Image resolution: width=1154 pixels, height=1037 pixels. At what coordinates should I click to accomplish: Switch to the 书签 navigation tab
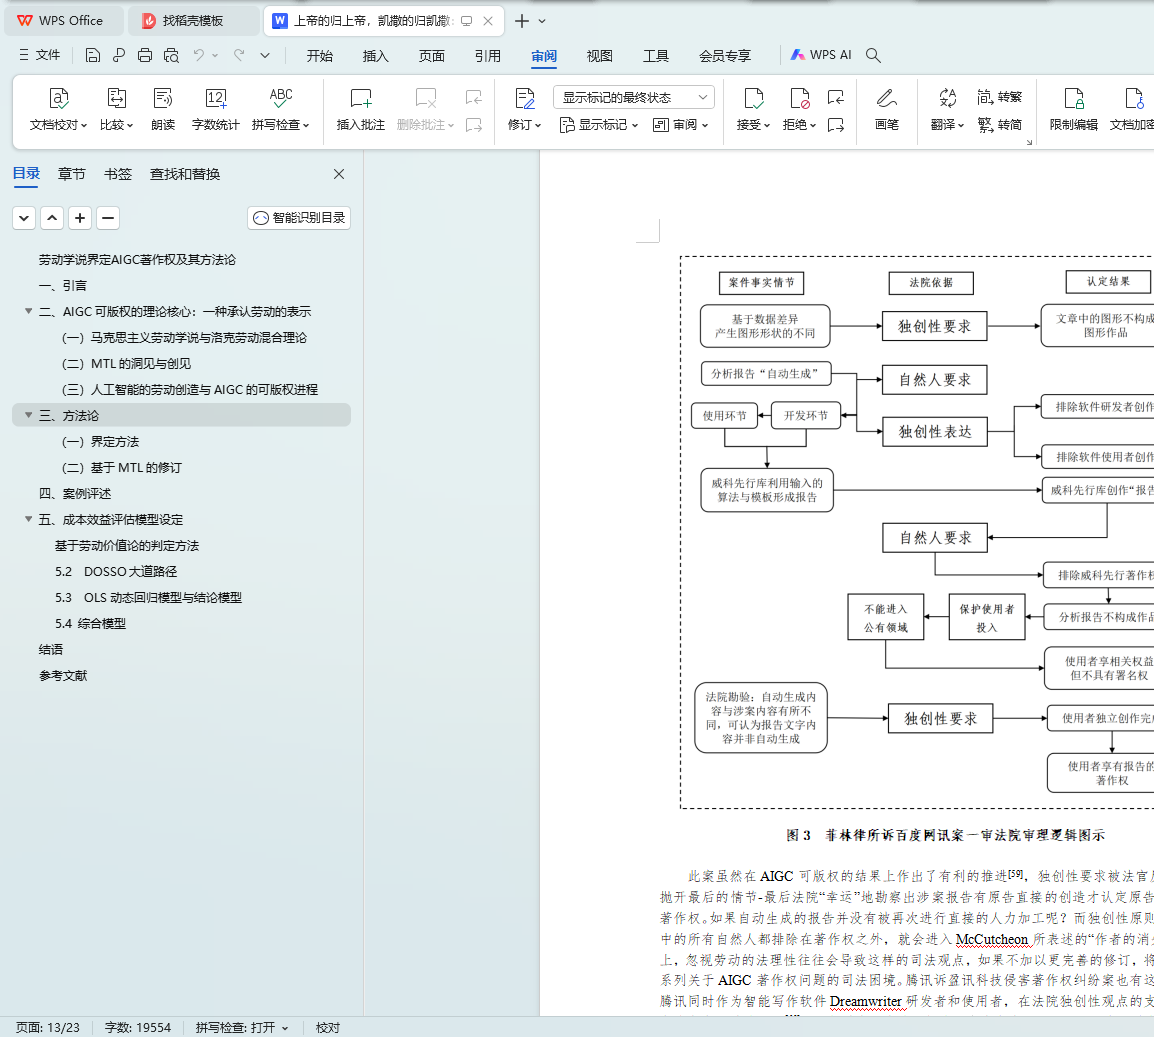point(118,174)
